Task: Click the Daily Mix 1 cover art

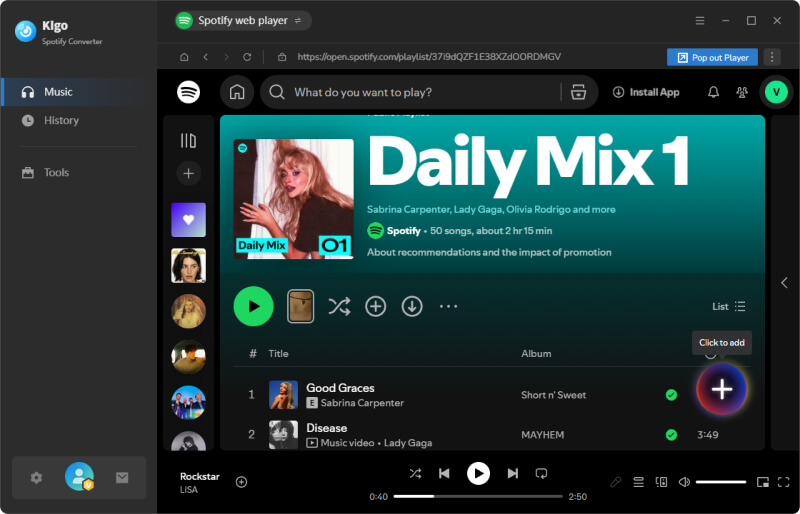Action: pyautogui.click(x=293, y=199)
